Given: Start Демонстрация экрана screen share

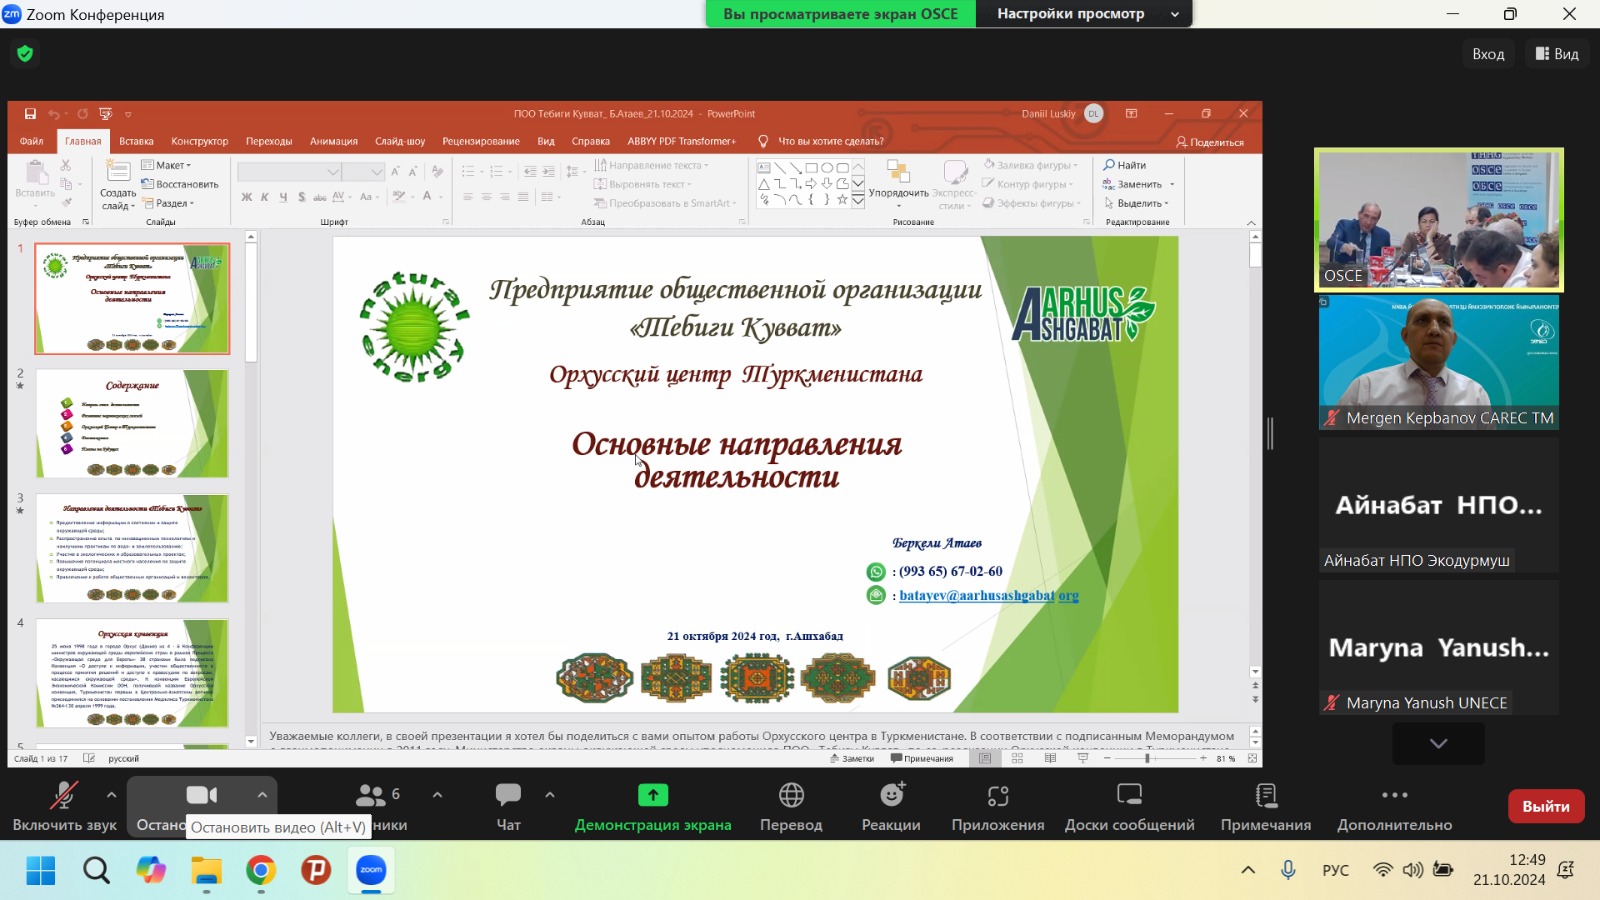Looking at the screenshot, I should pyautogui.click(x=653, y=806).
